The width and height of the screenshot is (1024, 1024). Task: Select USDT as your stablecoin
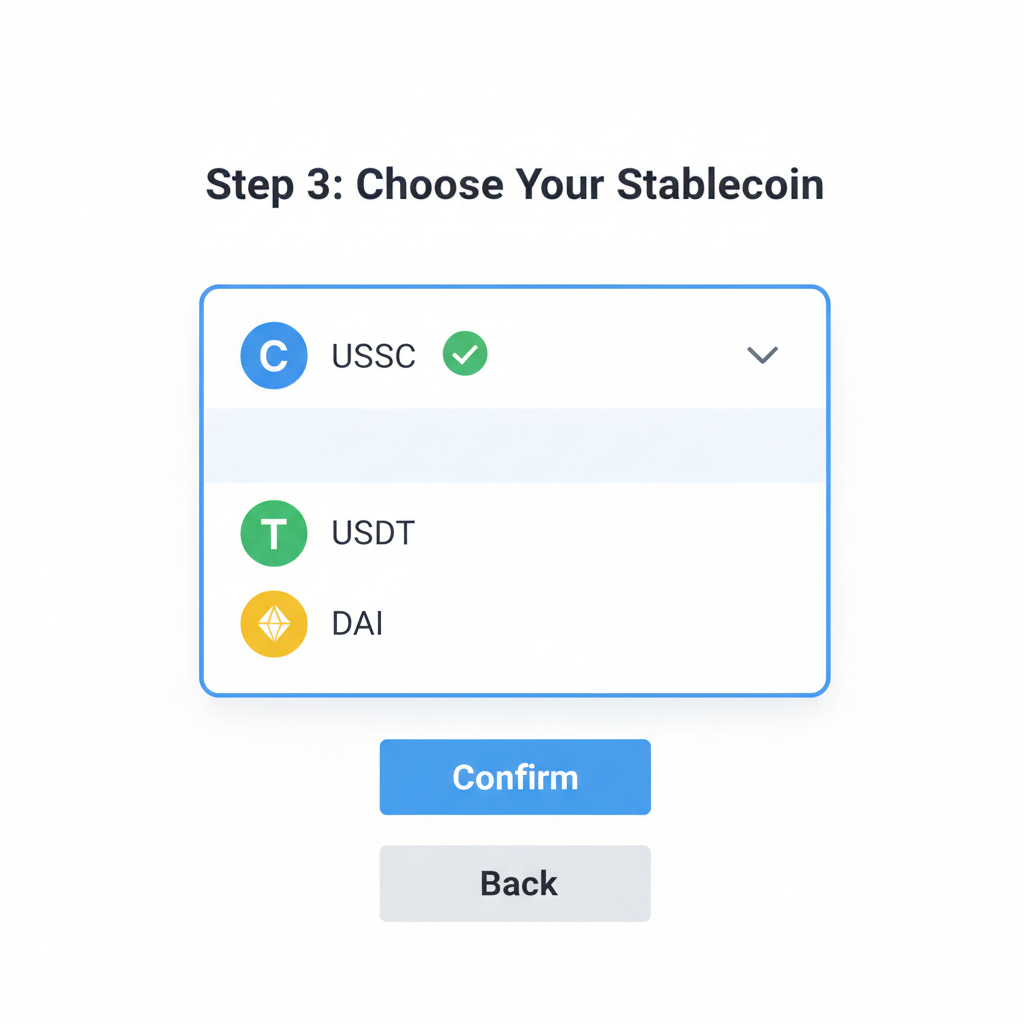point(373,533)
